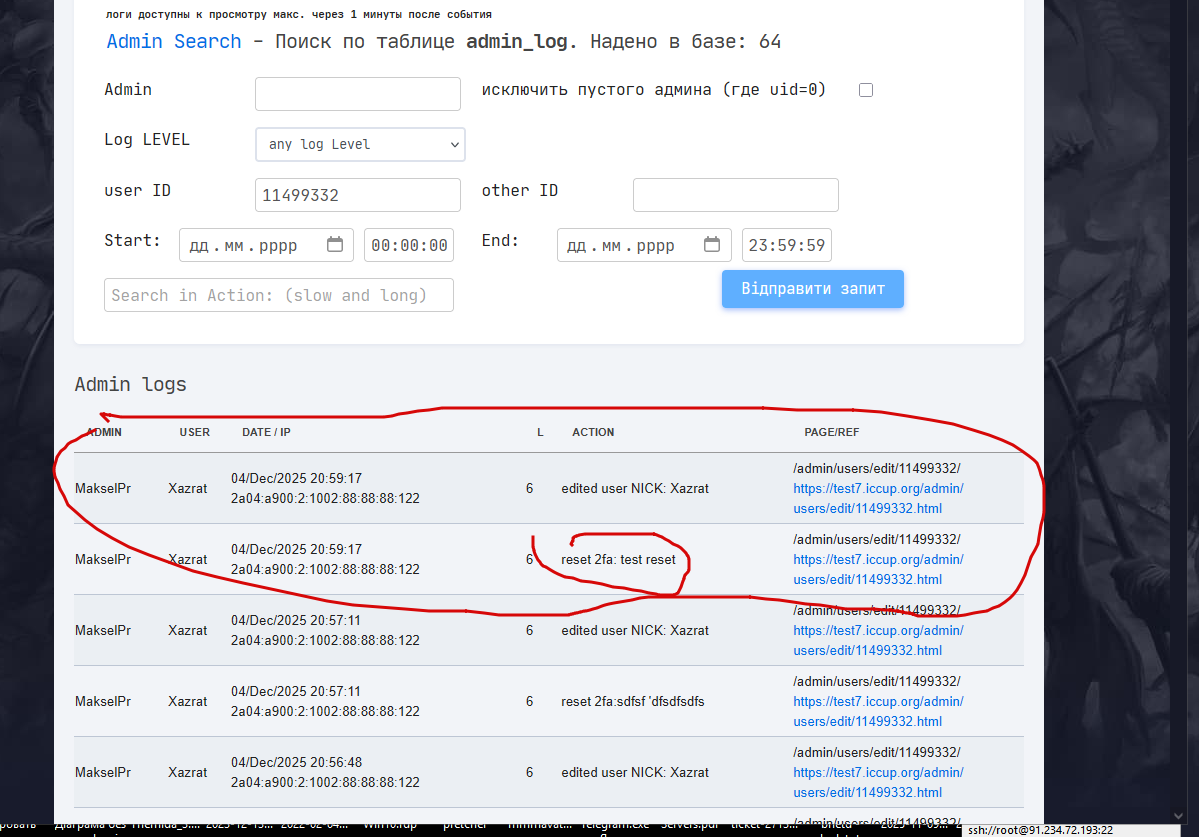Viewport: 1199px width, 837px height.
Task: Select the 'reset 2fa: test reset' action text
Action: 618,560
